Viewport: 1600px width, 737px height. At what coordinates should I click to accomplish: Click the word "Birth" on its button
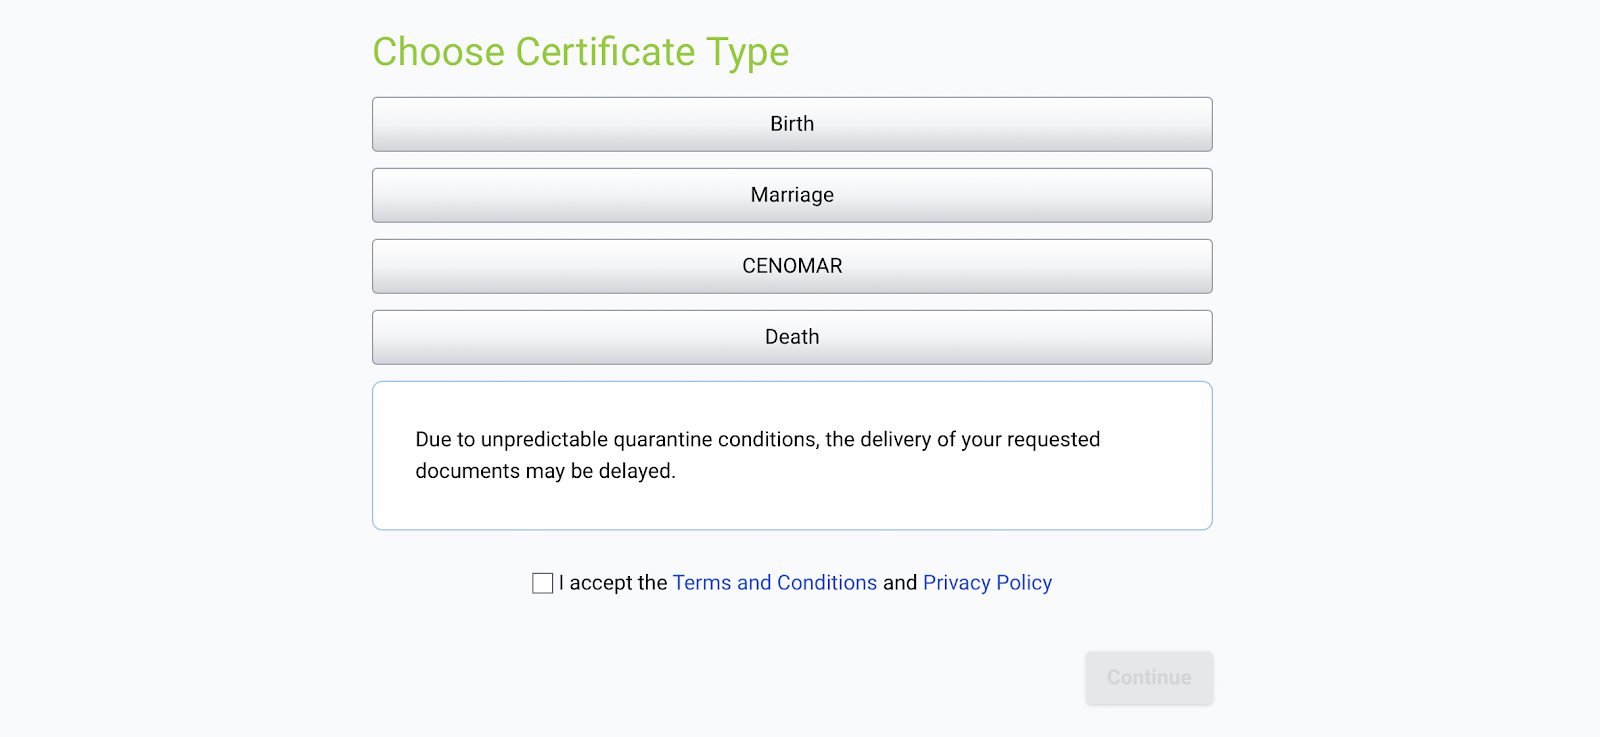(x=792, y=124)
